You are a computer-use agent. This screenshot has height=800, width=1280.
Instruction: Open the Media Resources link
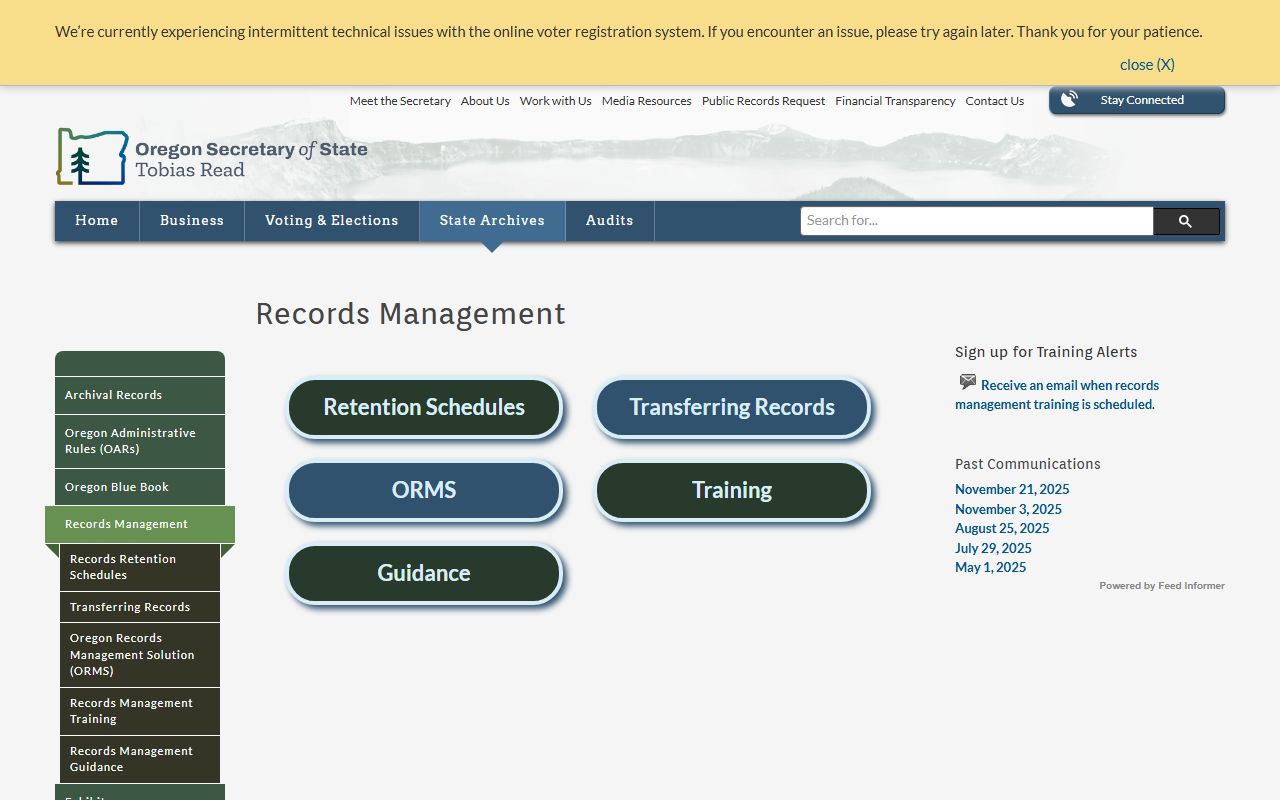646,101
